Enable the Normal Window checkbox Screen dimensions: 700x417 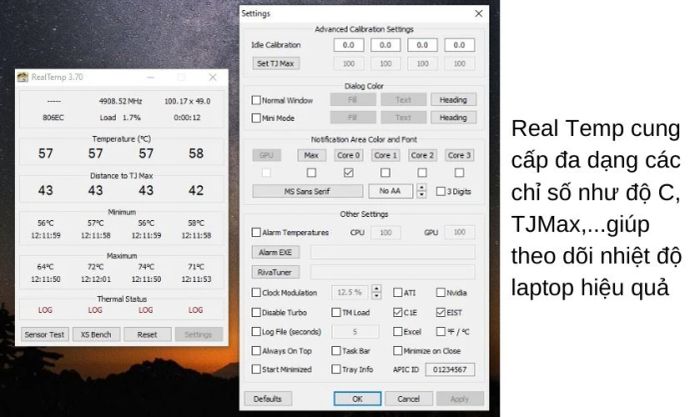pos(256,100)
